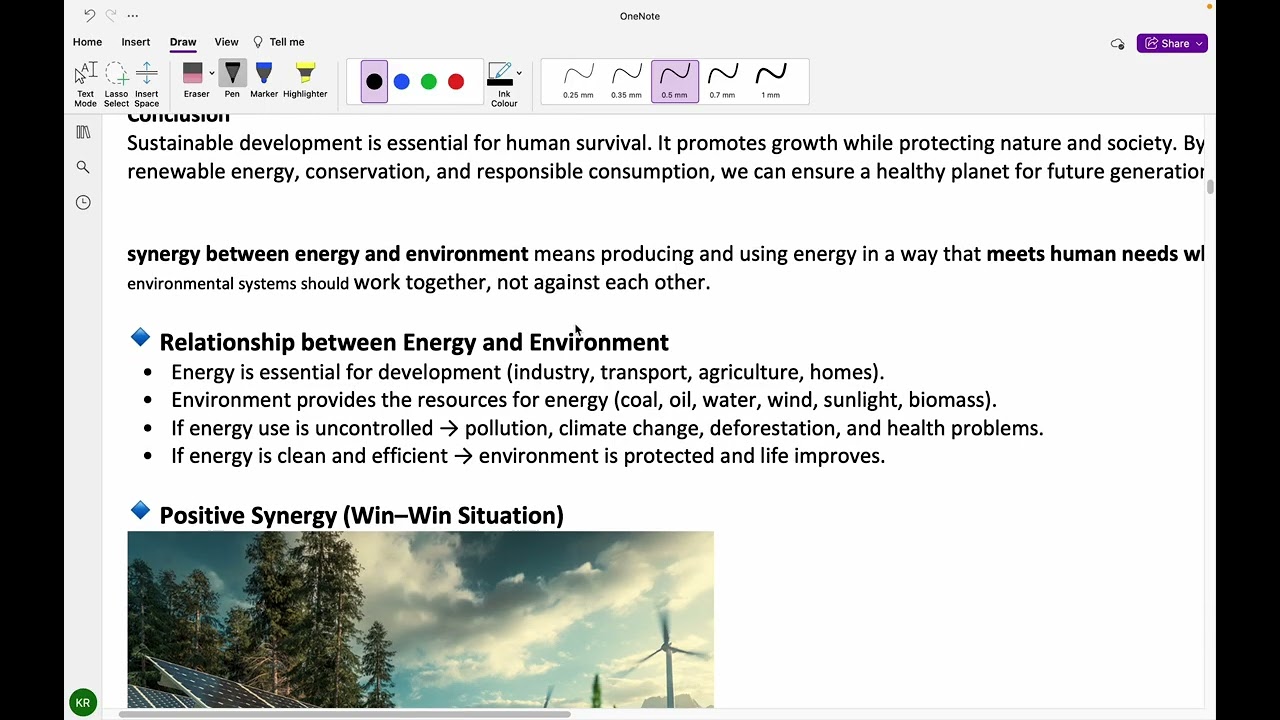Click the solar panel and wind turbine image
The image size is (1280, 720).
click(420, 620)
